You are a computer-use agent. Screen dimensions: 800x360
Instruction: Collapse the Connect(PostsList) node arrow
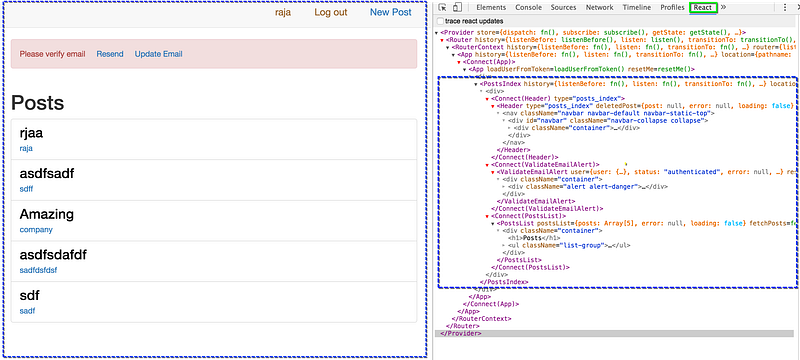pos(487,216)
